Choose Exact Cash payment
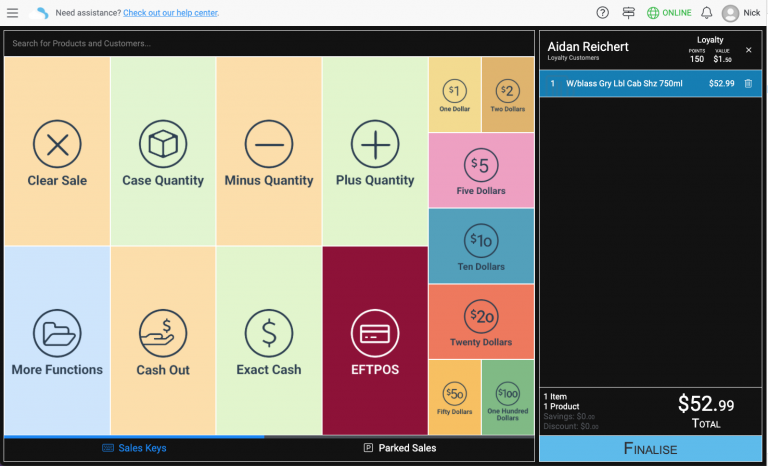 pyautogui.click(x=268, y=341)
